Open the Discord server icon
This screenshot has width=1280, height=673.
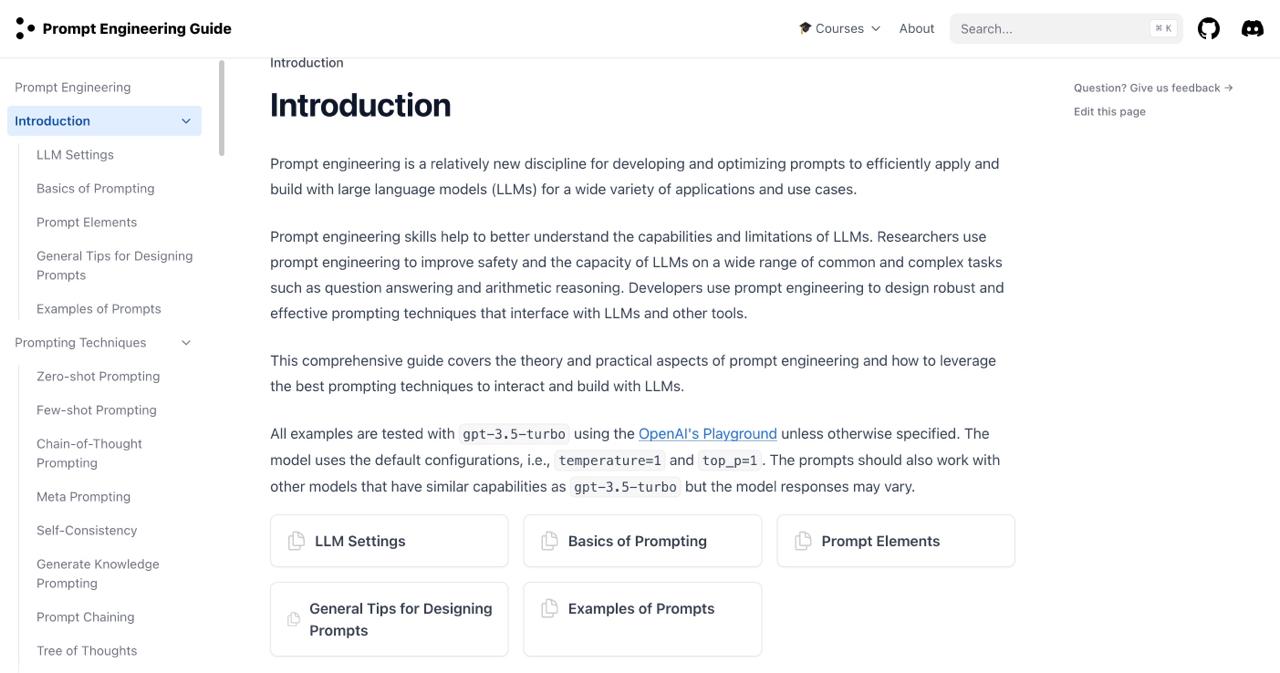click(x=1252, y=28)
